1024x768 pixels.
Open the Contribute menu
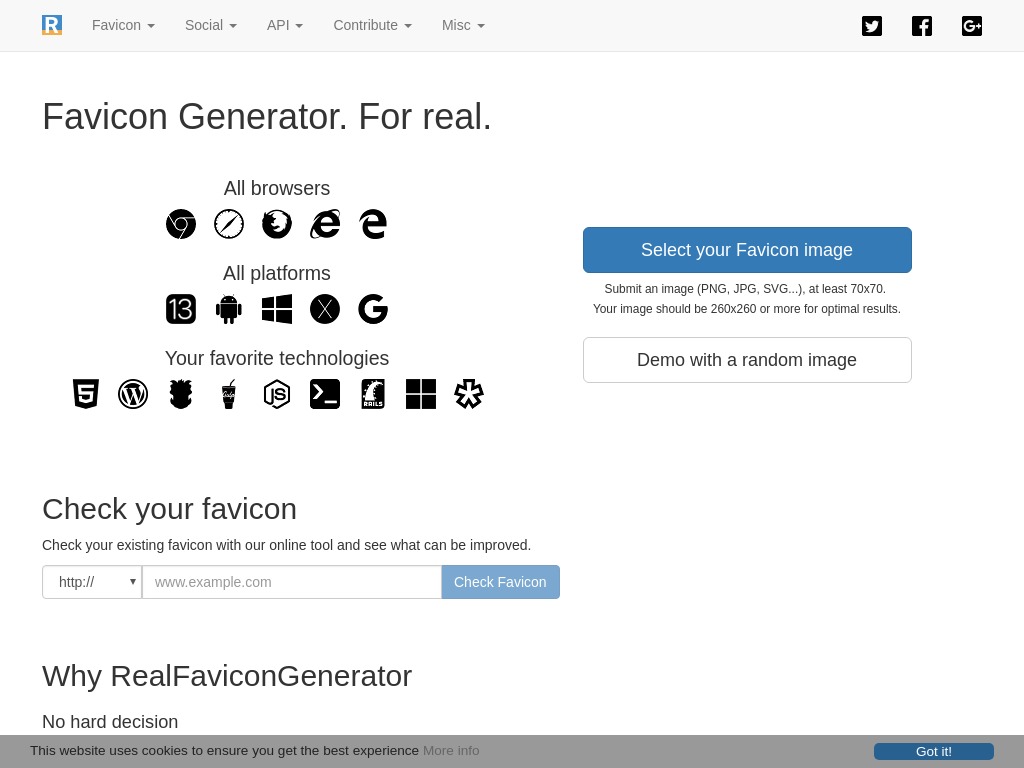pyautogui.click(x=372, y=25)
